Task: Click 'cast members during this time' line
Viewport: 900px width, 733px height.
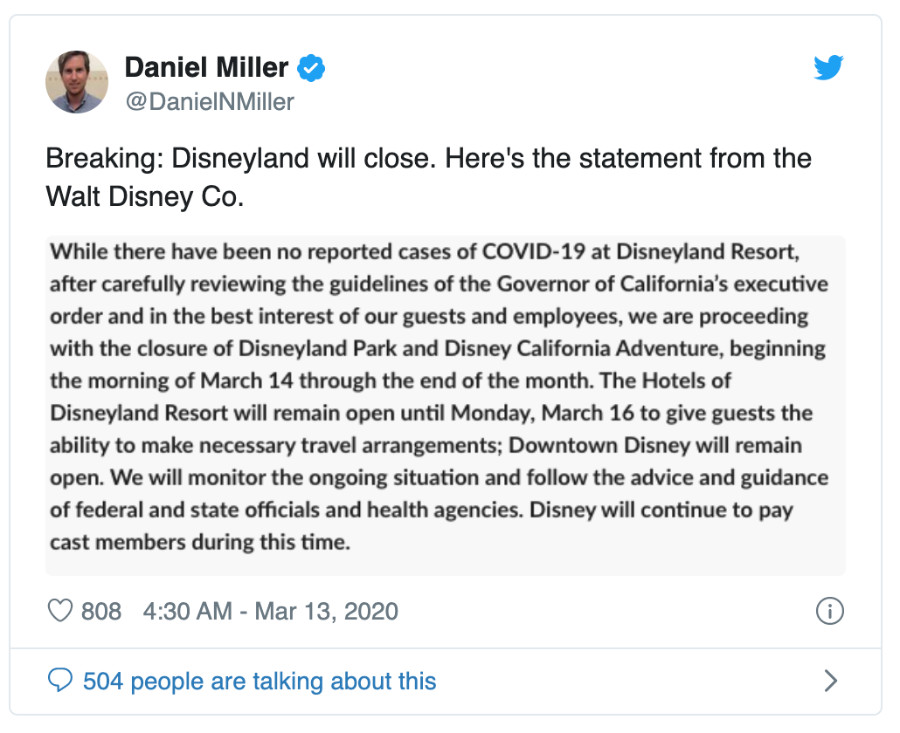Action: pos(200,542)
